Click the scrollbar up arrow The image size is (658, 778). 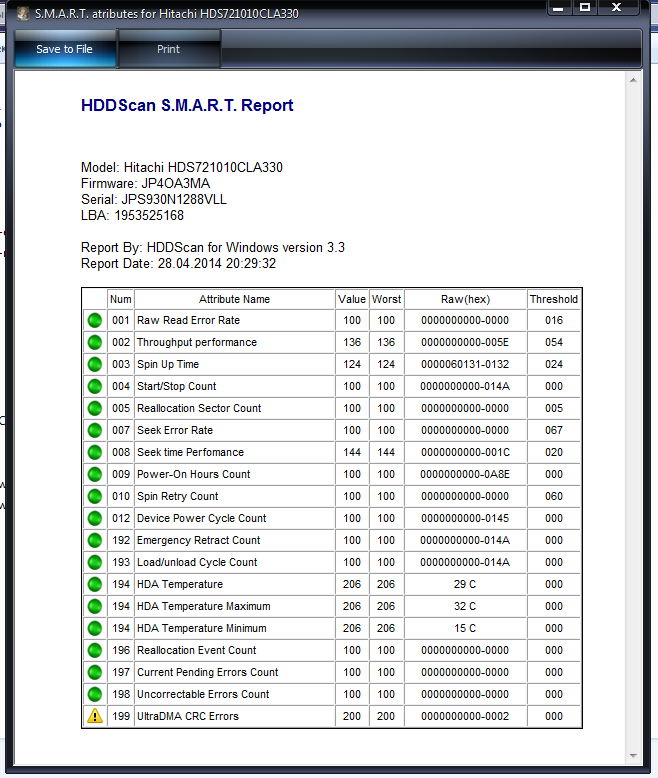click(633, 80)
